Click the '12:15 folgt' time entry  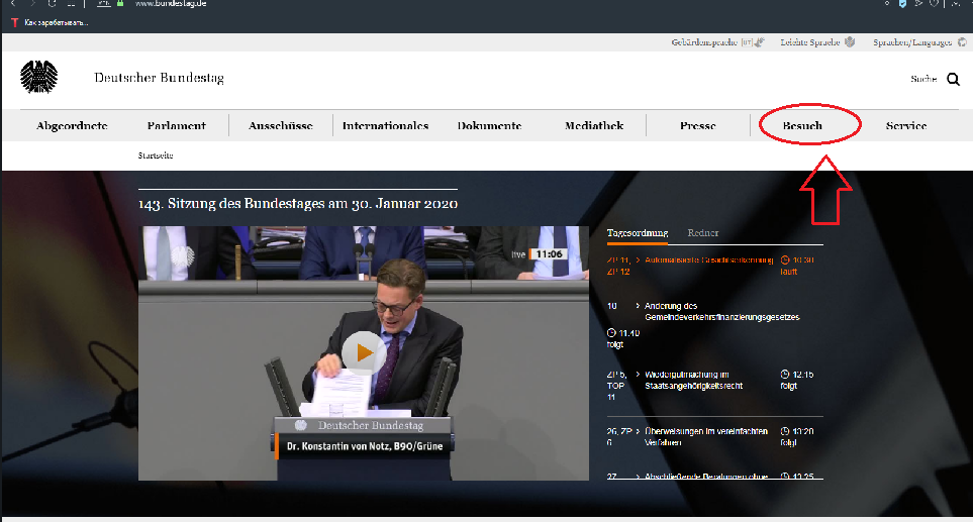click(x=797, y=380)
